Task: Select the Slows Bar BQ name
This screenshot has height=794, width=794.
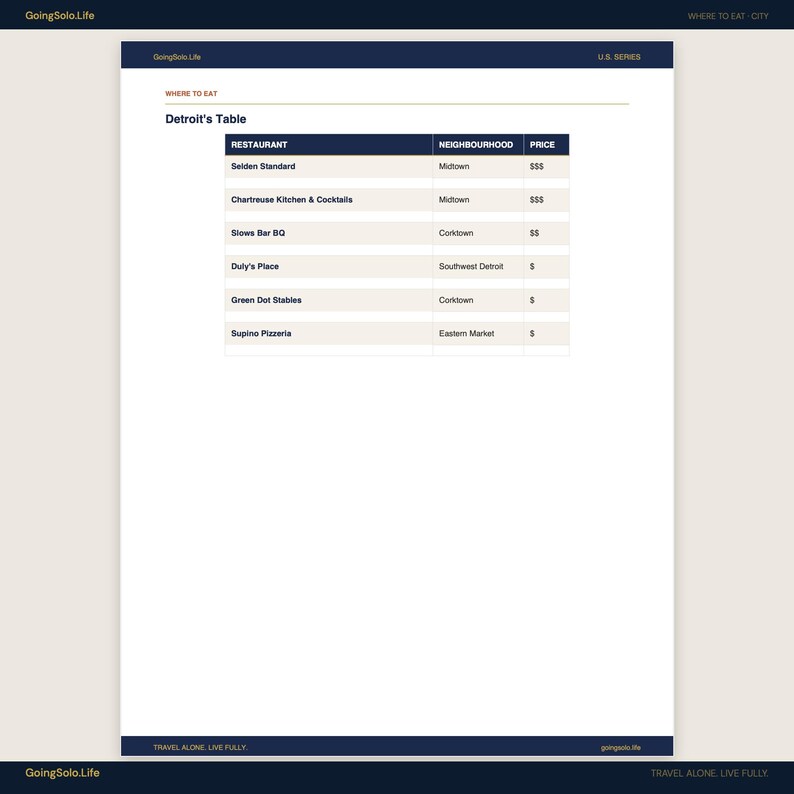Action: click(258, 233)
